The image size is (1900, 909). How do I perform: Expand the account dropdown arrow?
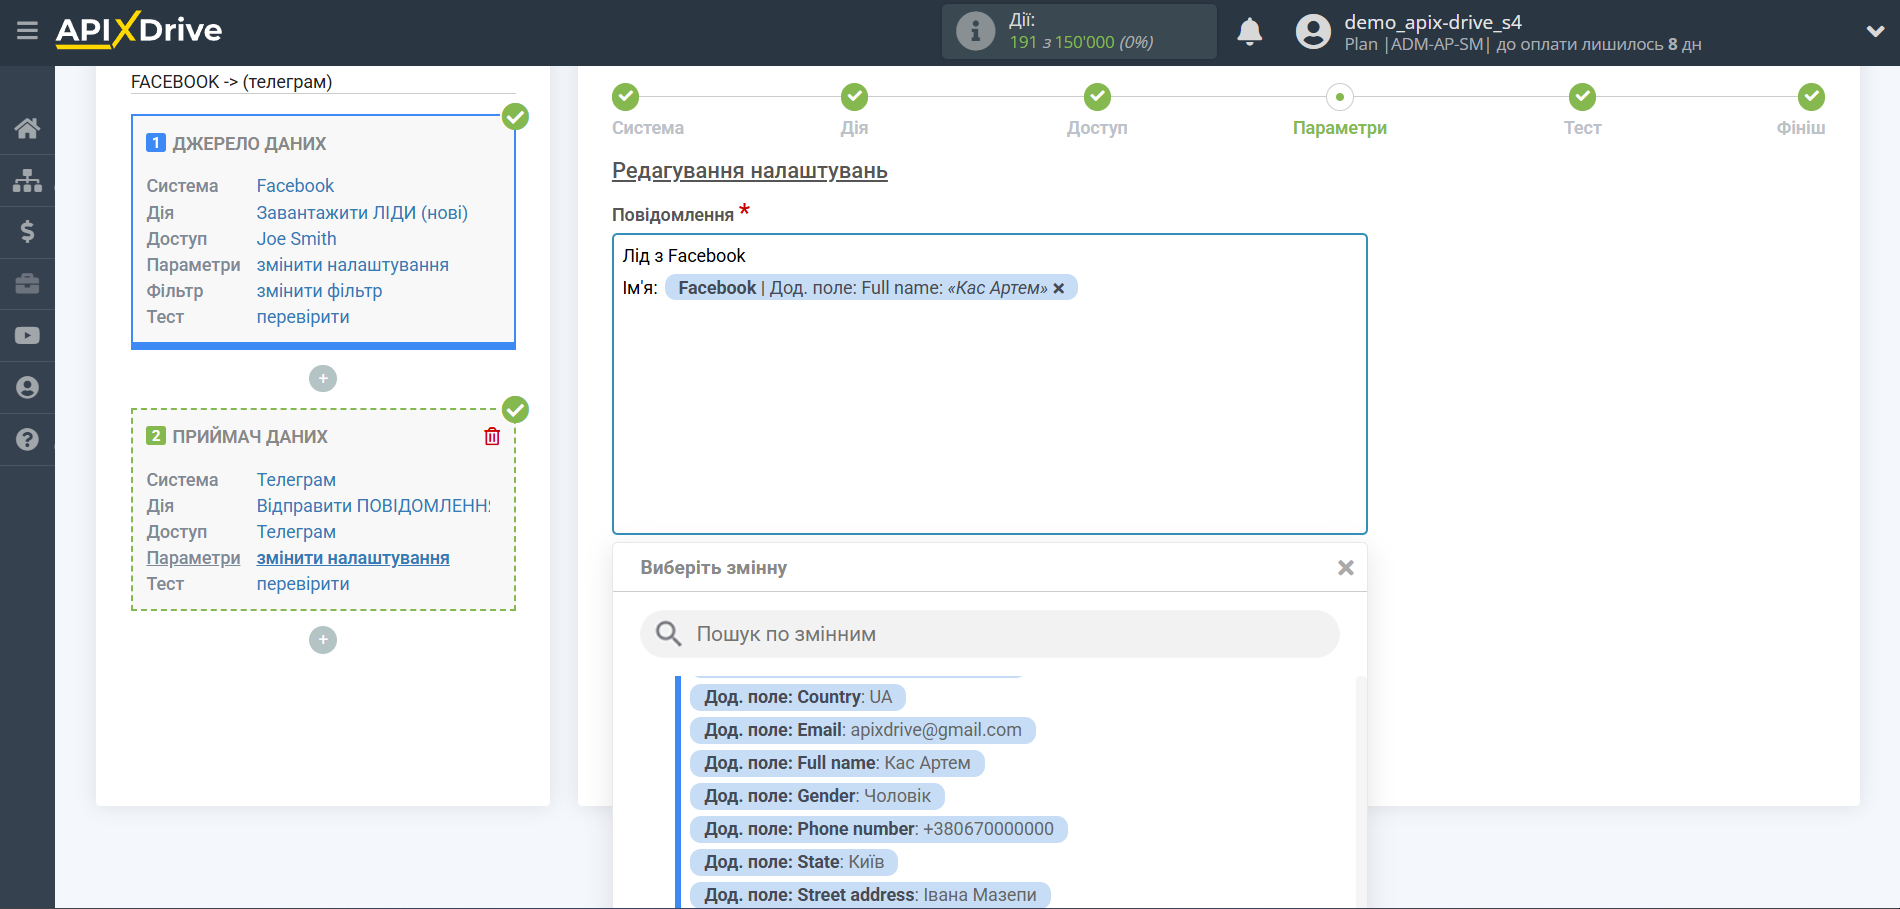point(1875,32)
